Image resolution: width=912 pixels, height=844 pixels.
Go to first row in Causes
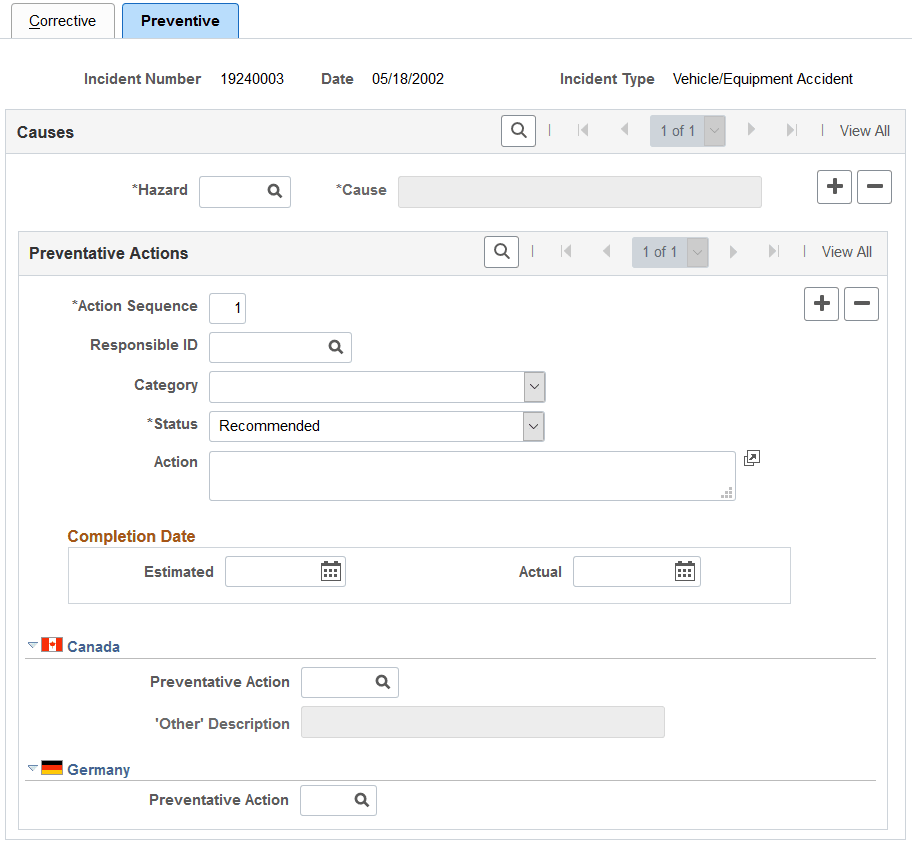pyautogui.click(x=583, y=130)
